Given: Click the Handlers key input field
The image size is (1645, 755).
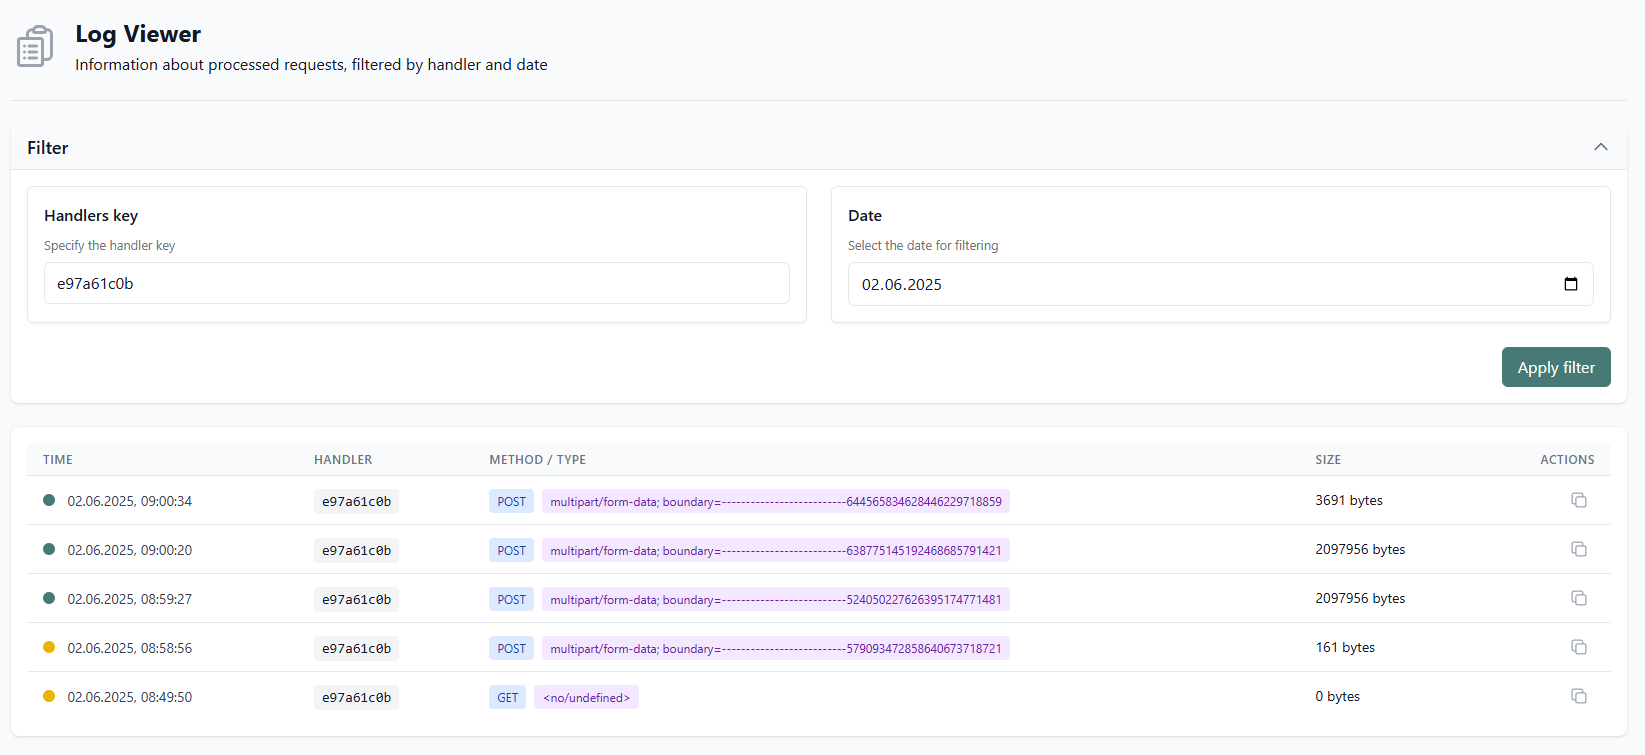Looking at the screenshot, I should pyautogui.click(x=417, y=283).
